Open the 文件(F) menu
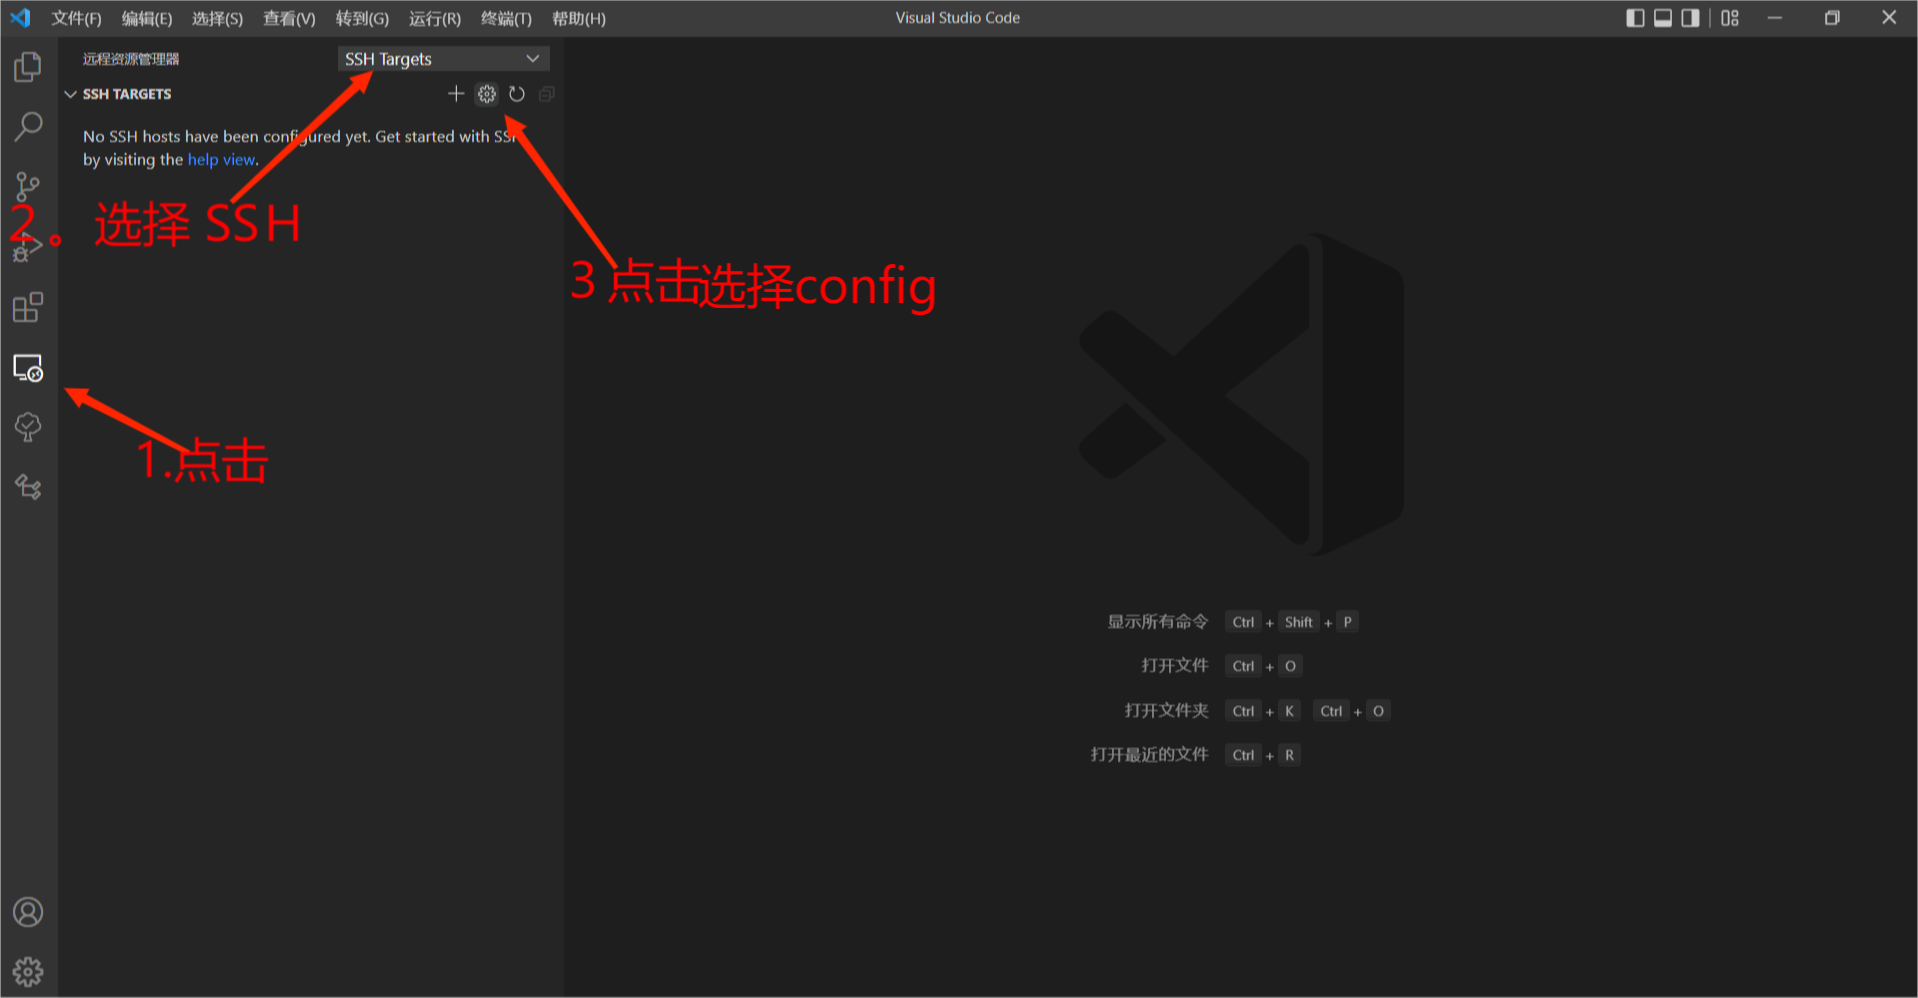Viewport: 1918px width, 998px height. click(77, 18)
